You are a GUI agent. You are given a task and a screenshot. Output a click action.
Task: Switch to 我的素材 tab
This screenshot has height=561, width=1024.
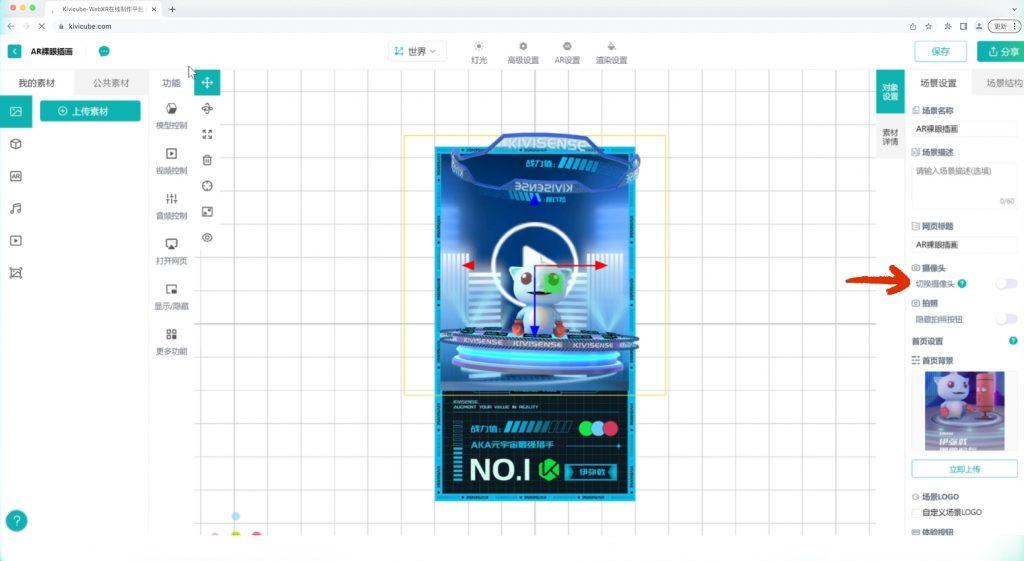pyautogui.click(x=37, y=83)
